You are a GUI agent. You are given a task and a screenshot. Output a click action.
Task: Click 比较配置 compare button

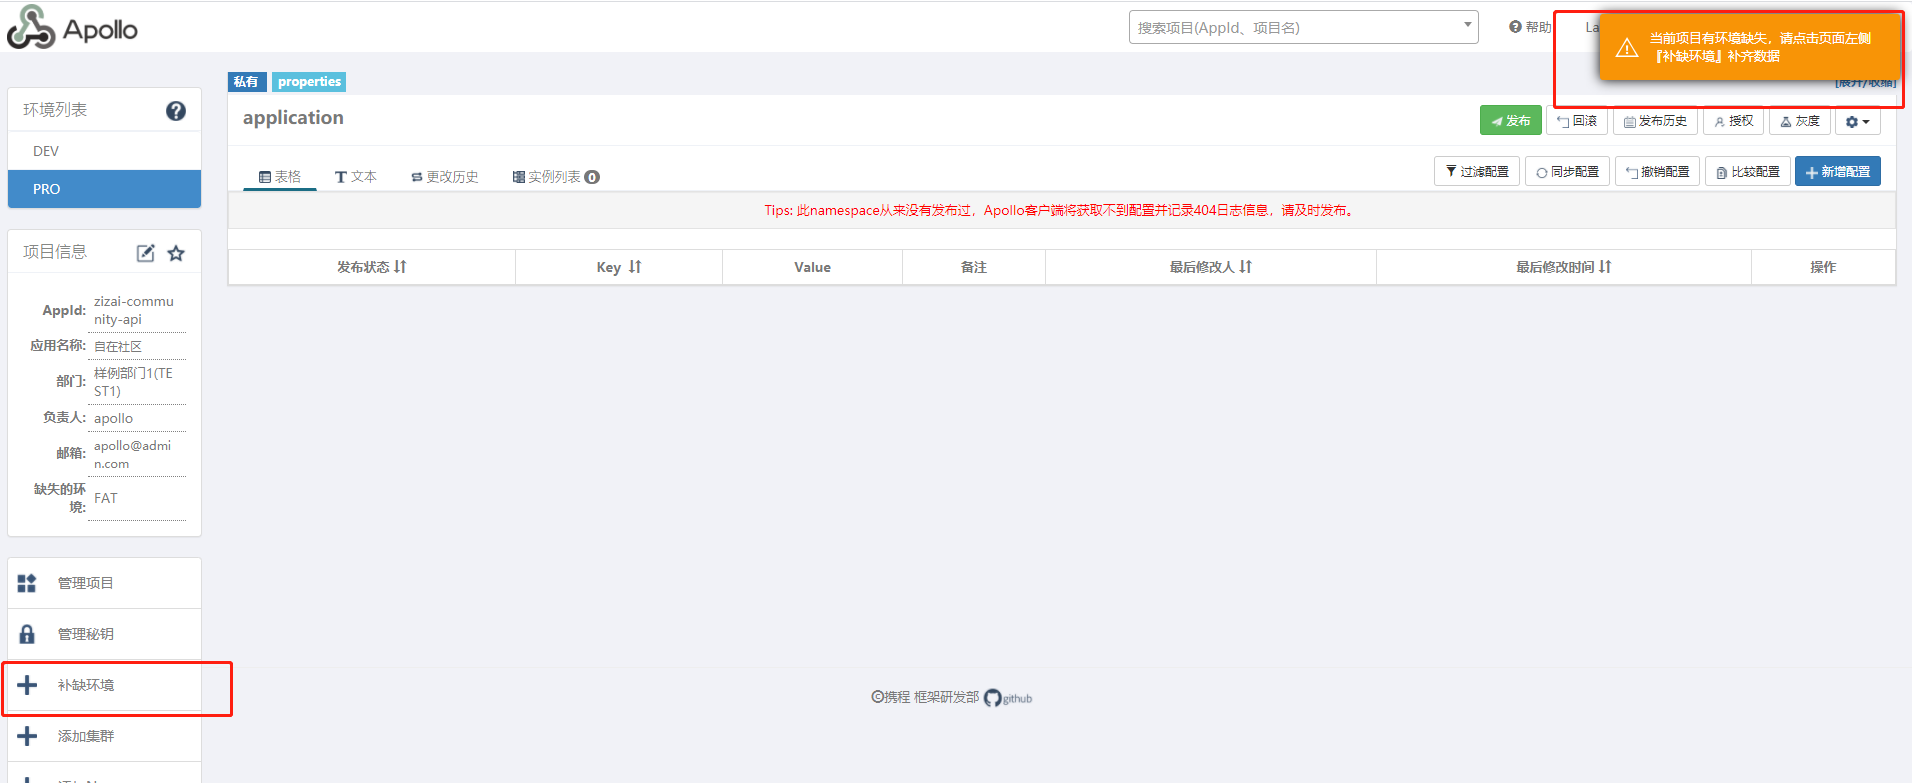pos(1747,171)
